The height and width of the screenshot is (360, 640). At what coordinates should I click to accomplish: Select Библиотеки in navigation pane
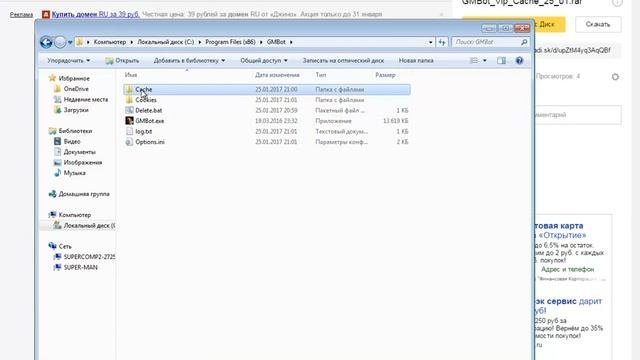76,131
